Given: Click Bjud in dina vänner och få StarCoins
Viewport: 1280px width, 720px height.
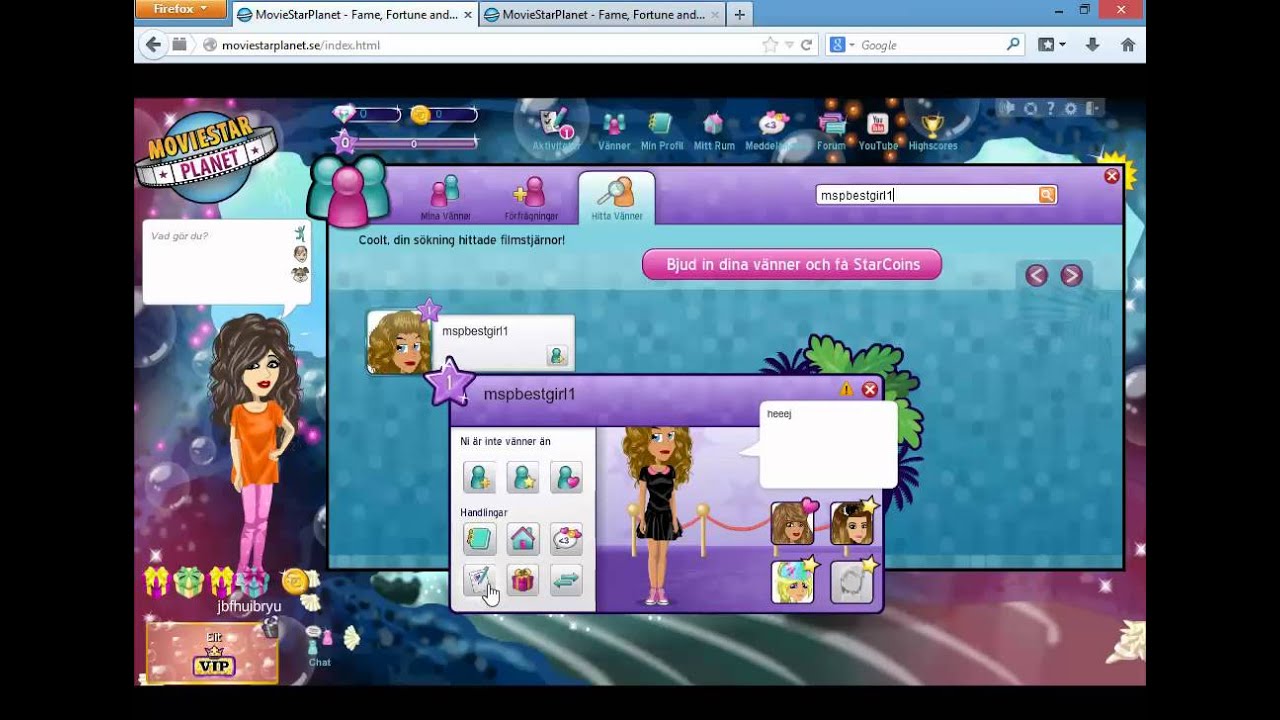Looking at the screenshot, I should click(x=792, y=265).
